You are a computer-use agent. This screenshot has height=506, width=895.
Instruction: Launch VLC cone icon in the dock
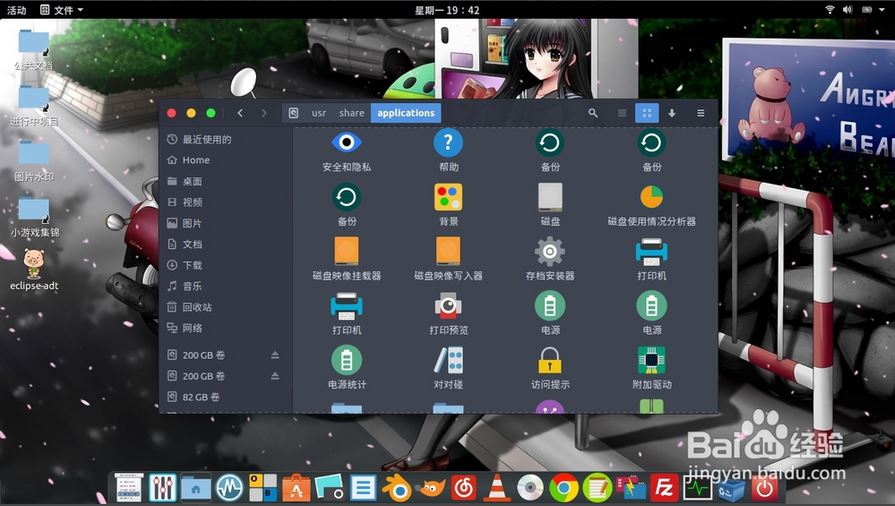pos(497,487)
